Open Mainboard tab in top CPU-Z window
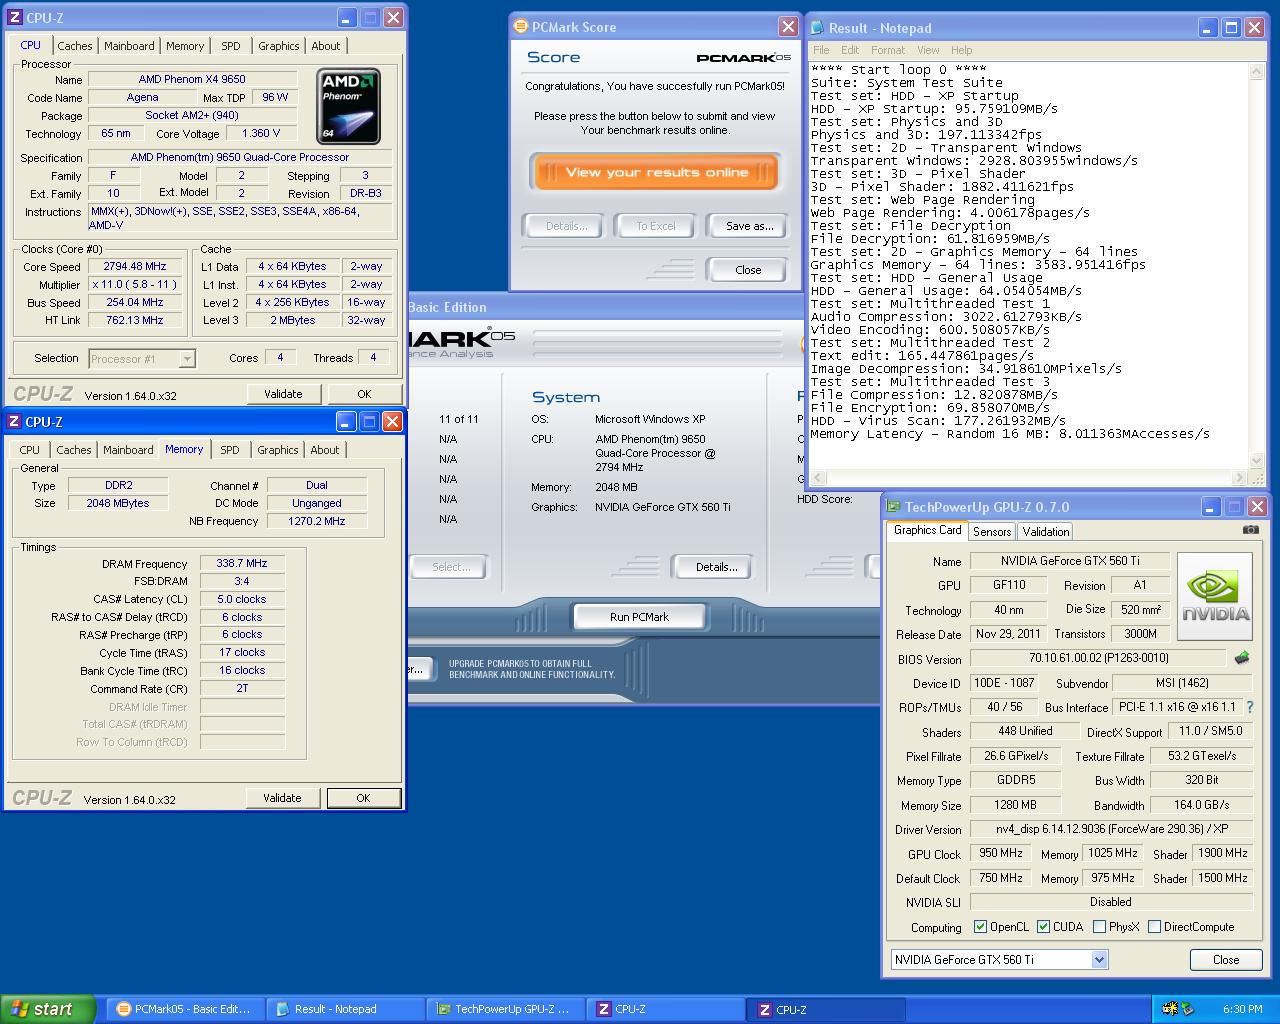 pos(130,46)
